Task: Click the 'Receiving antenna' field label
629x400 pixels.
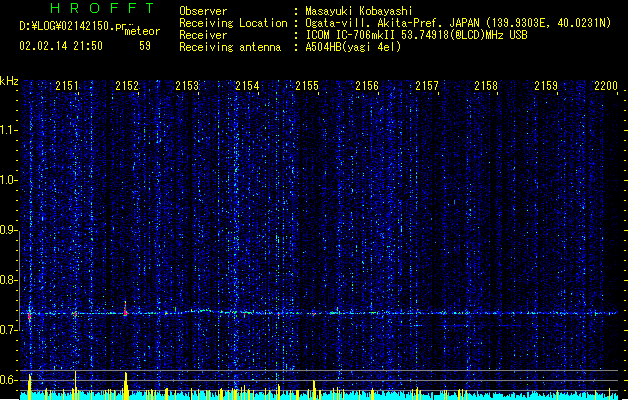Action: [230, 47]
